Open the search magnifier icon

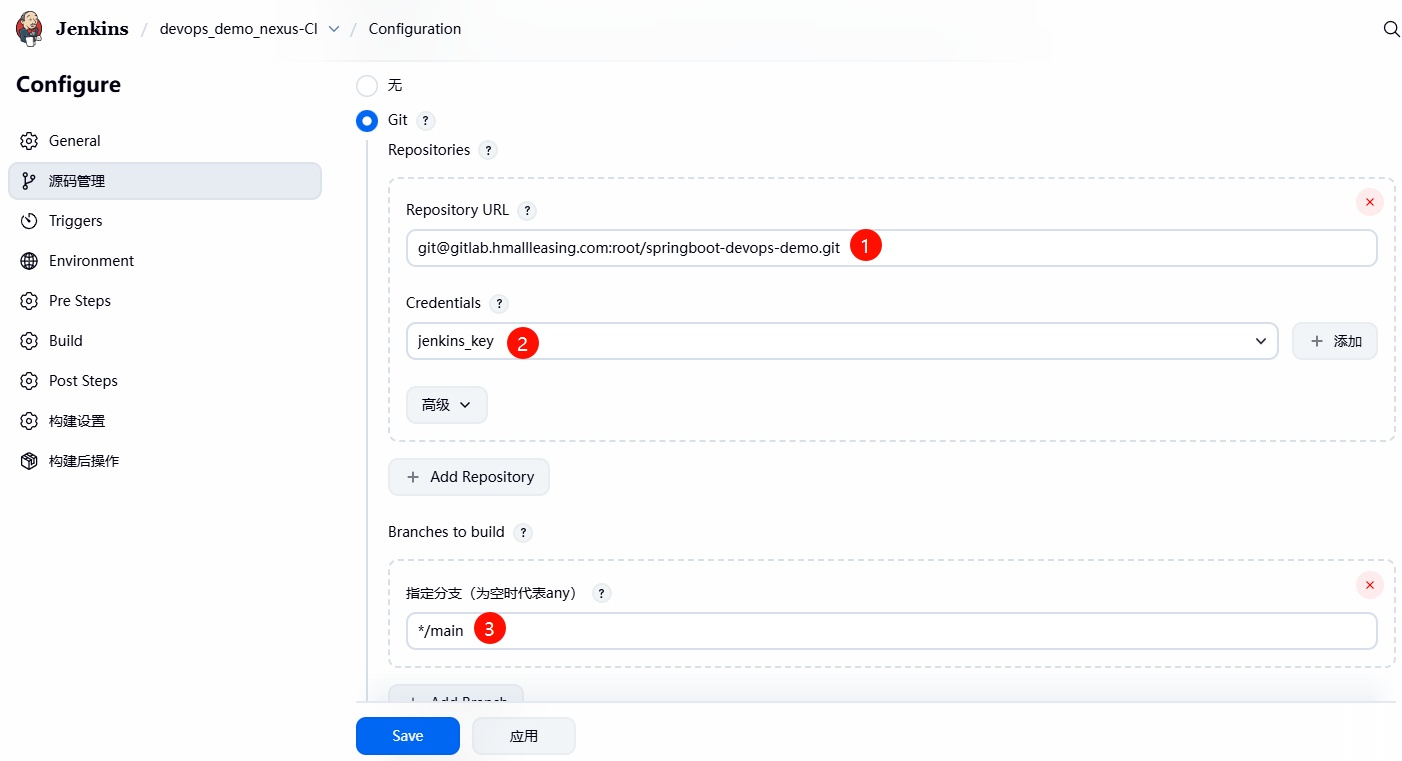click(1391, 29)
